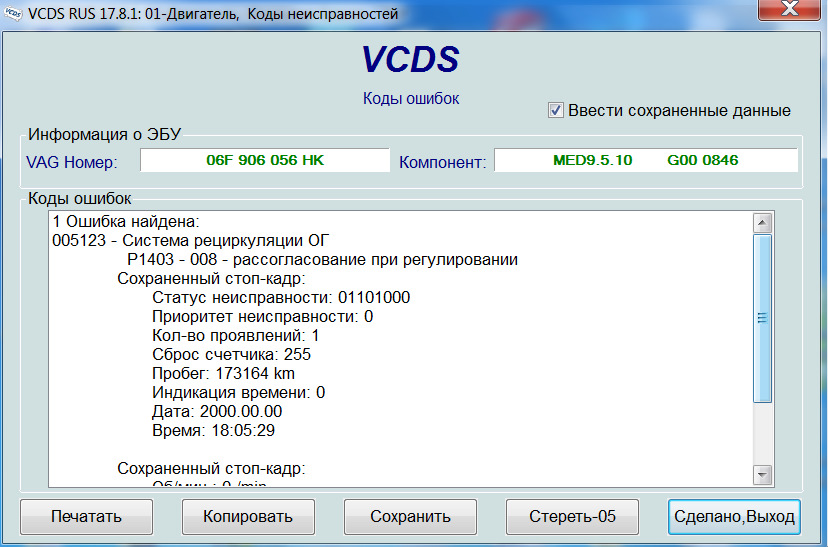This screenshot has width=828, height=547.
Task: Select 'Дата: 2000.00.00' line
Action: click(x=217, y=412)
